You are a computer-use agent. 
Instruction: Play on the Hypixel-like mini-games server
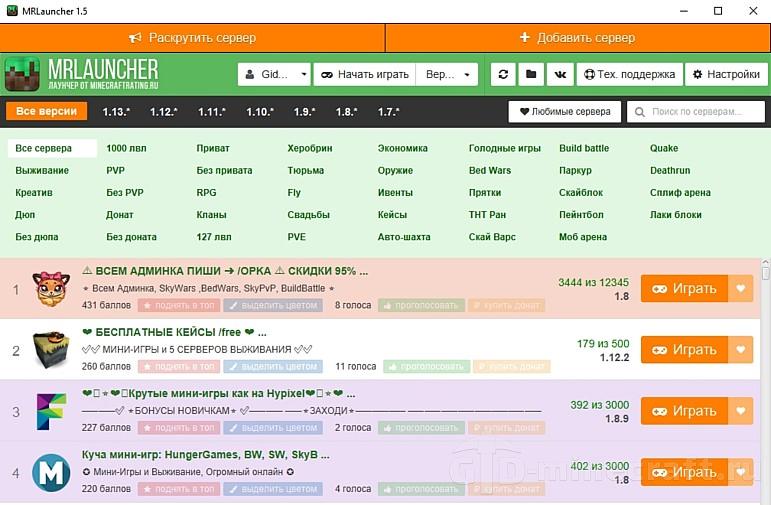(x=684, y=411)
